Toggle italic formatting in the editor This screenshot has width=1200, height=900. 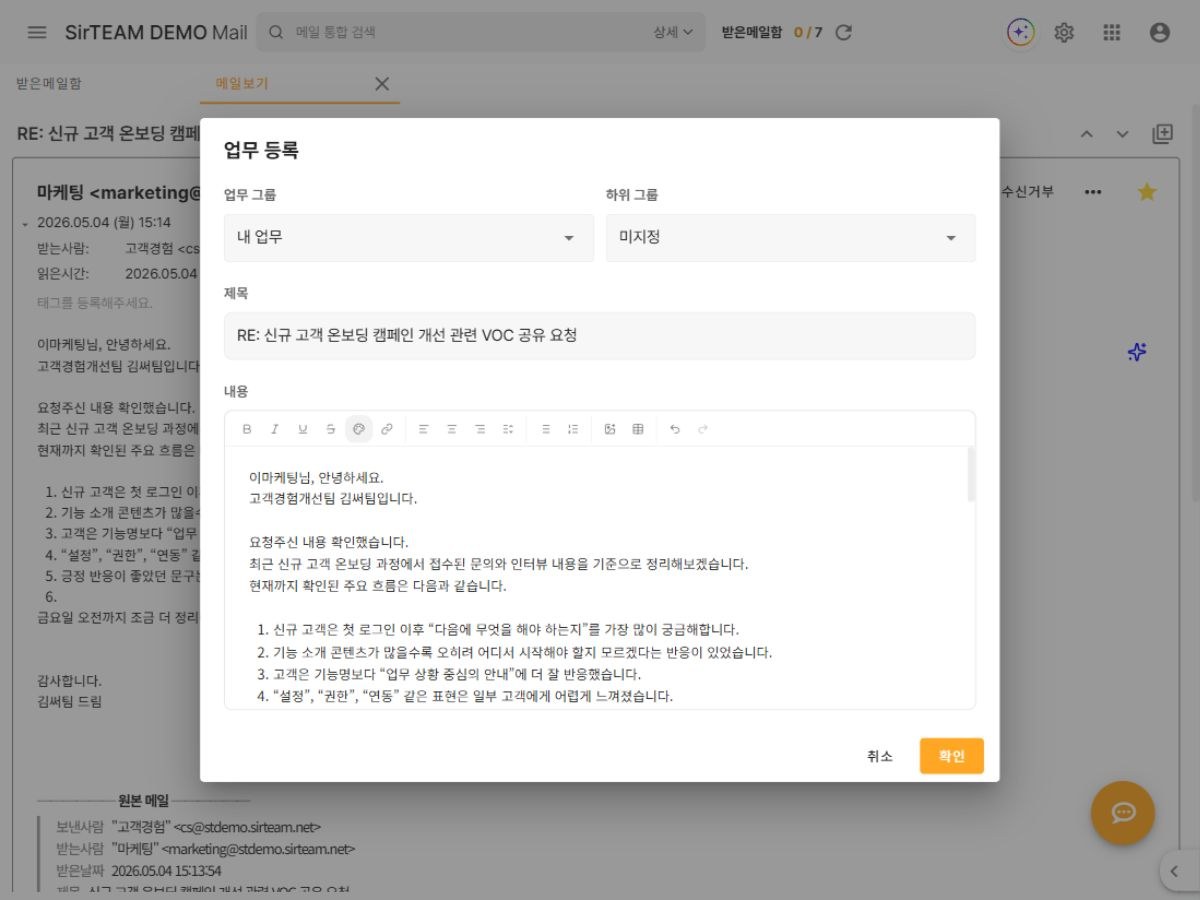[x=275, y=429]
